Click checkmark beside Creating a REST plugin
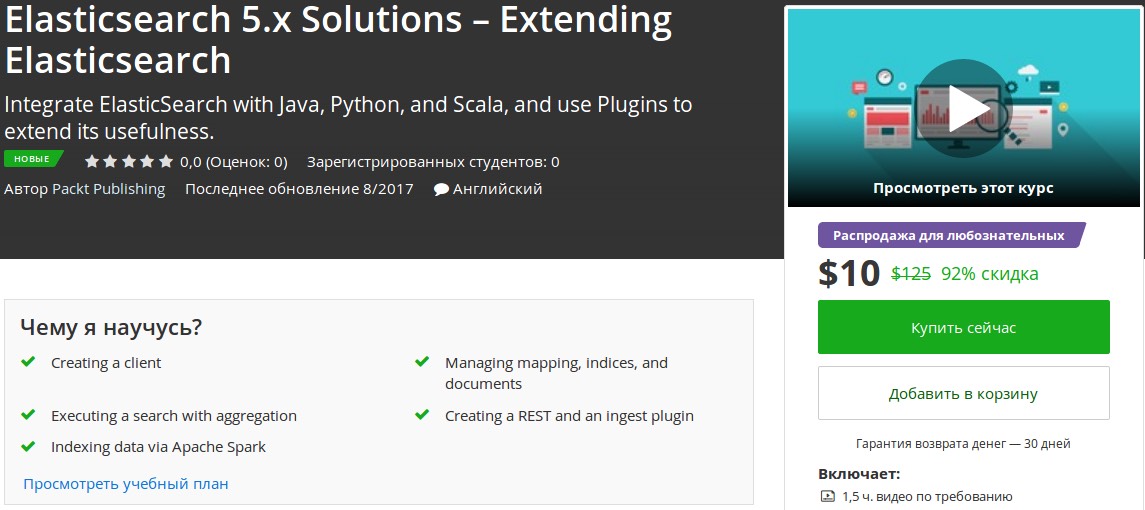The image size is (1145, 510). [x=422, y=415]
